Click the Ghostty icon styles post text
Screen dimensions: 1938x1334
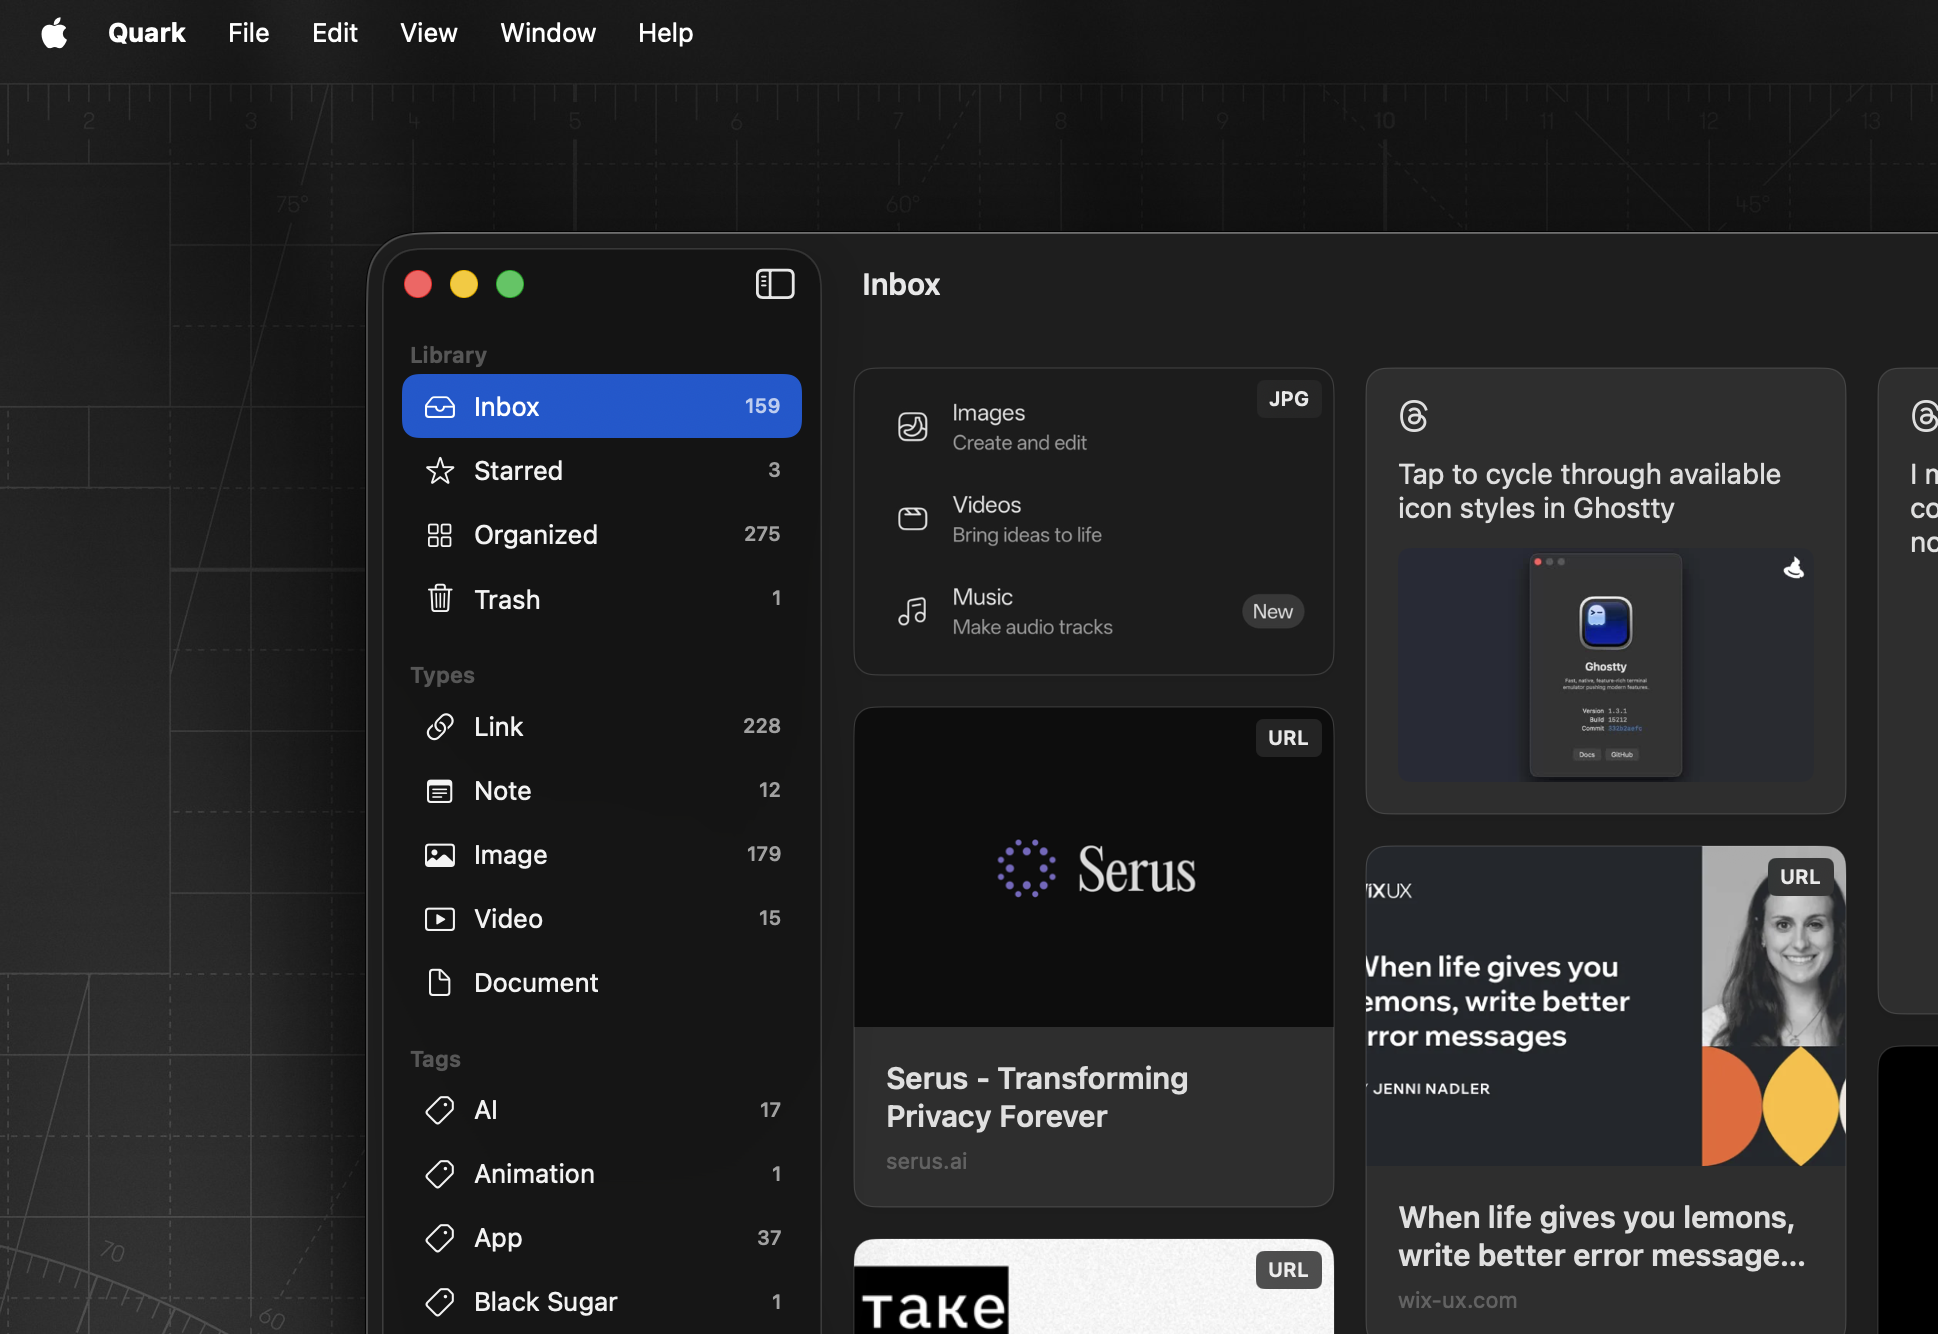click(1589, 491)
